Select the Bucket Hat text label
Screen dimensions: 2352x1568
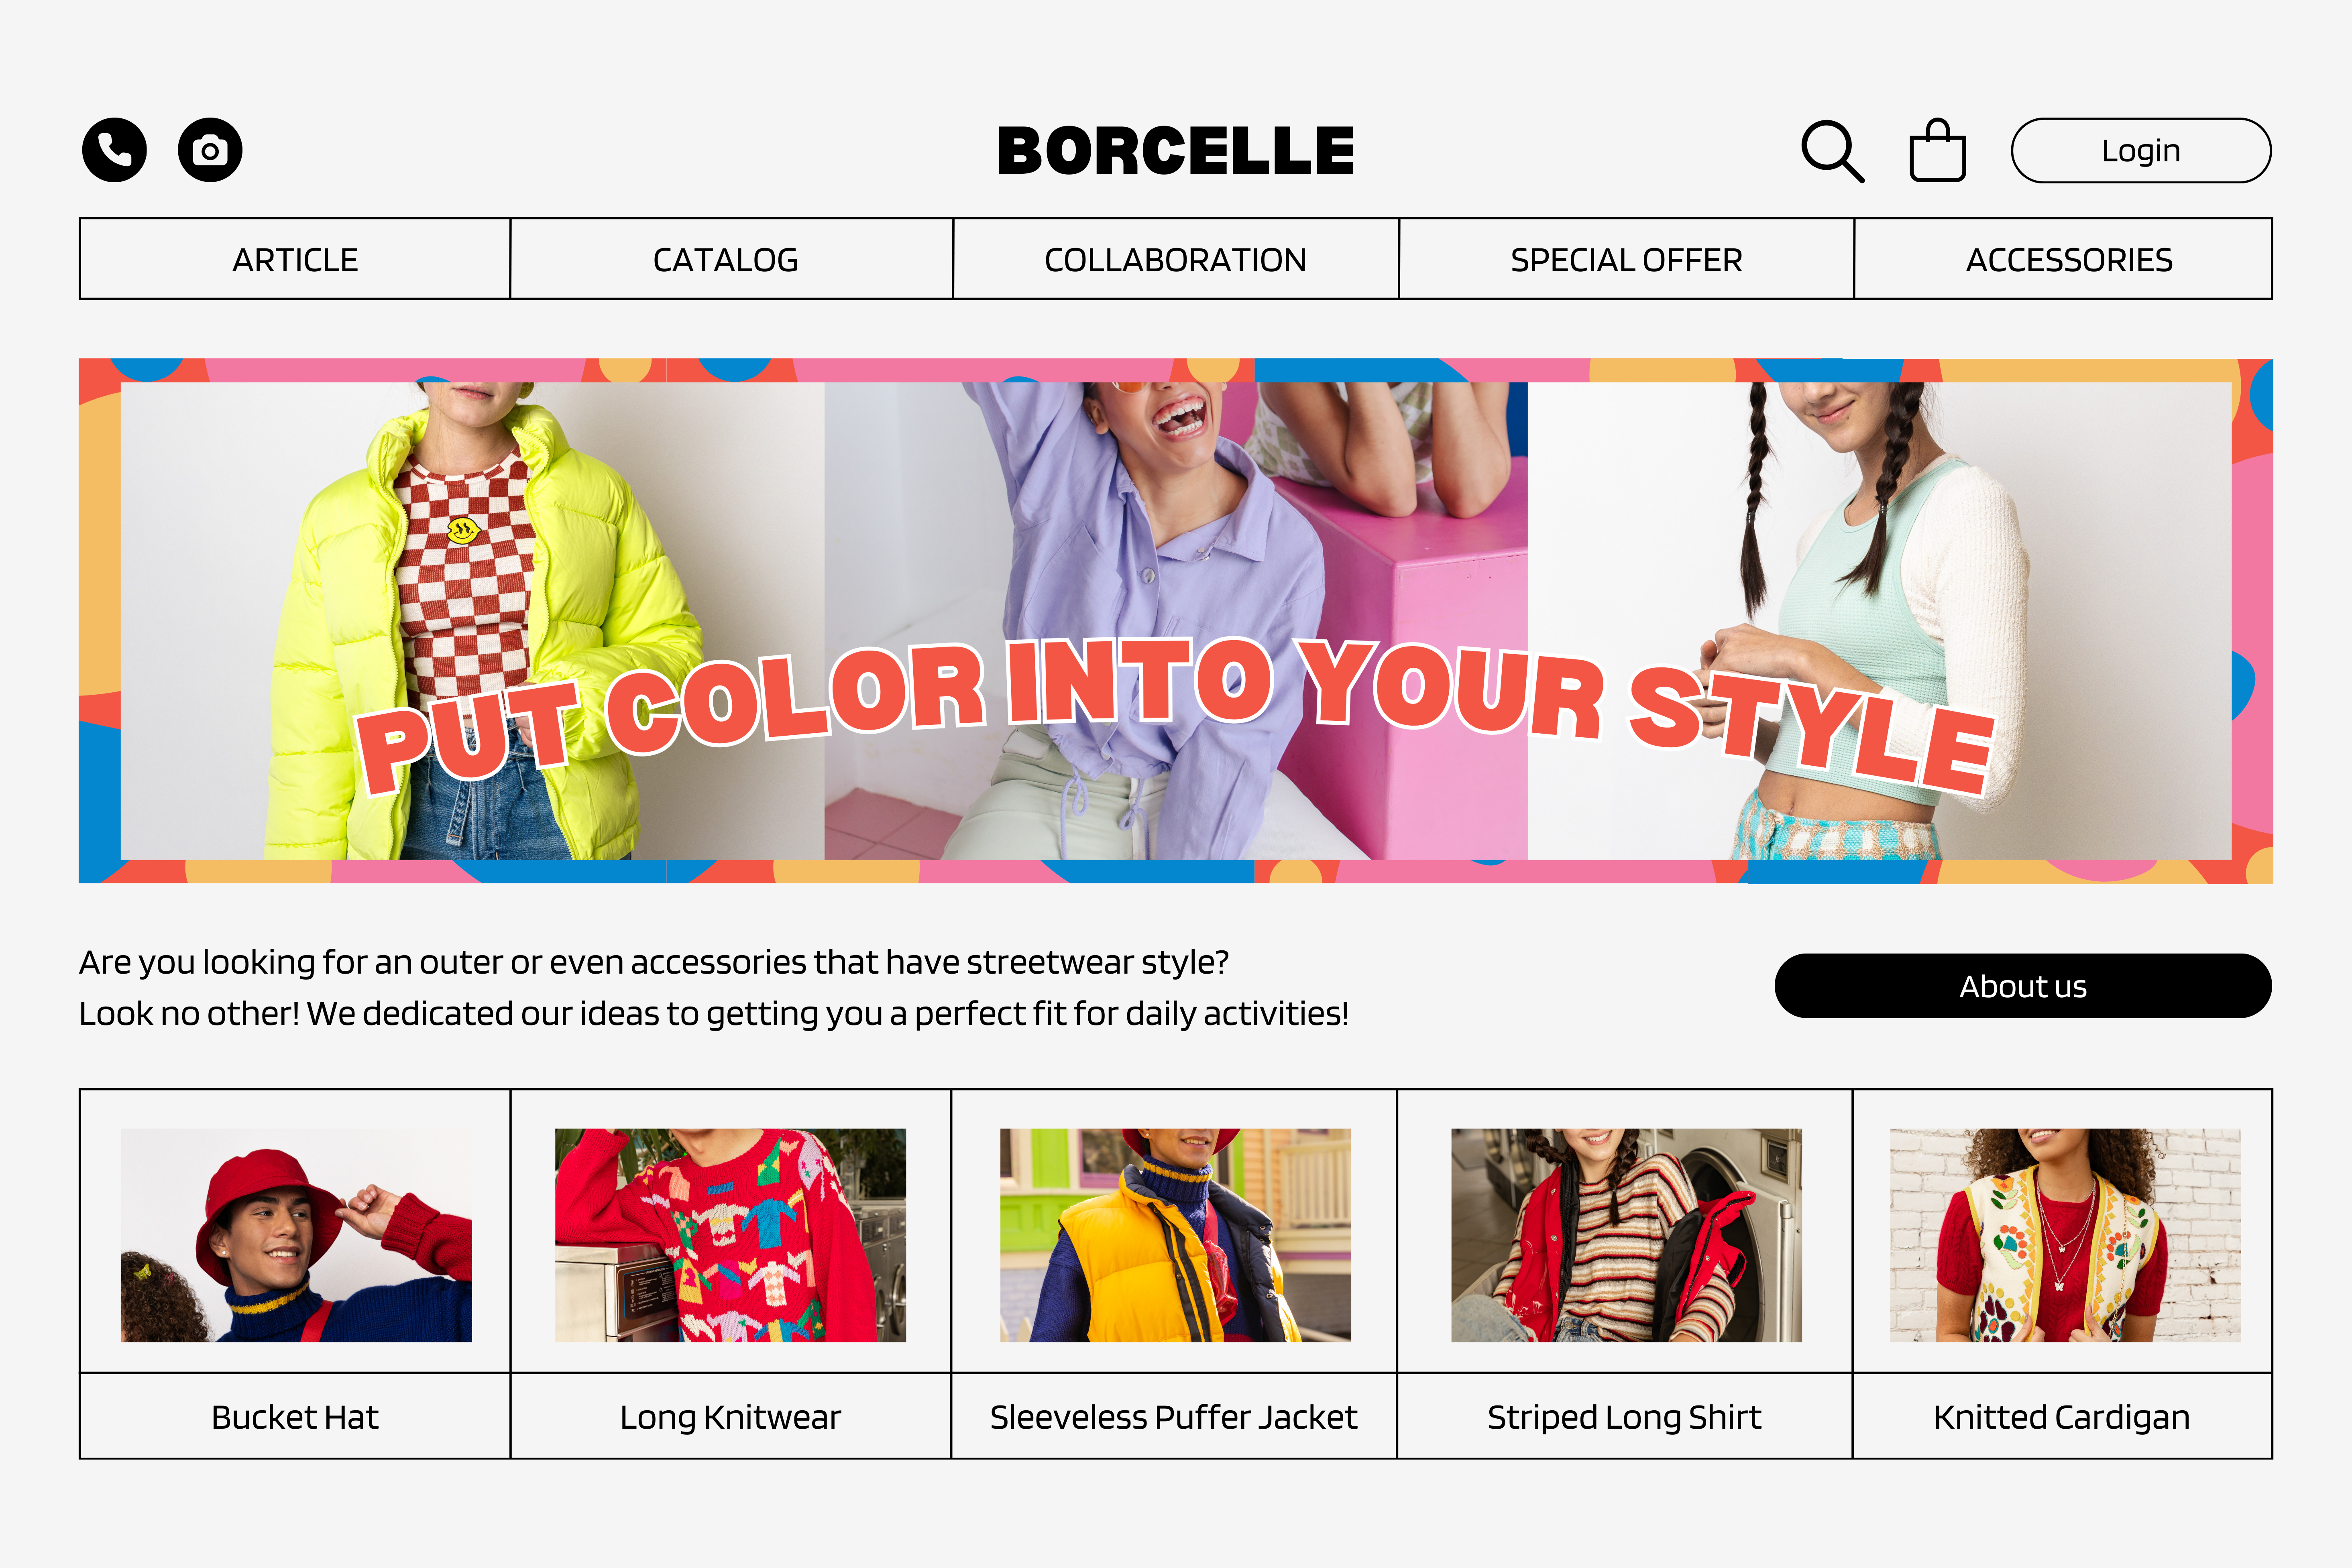pos(295,1417)
